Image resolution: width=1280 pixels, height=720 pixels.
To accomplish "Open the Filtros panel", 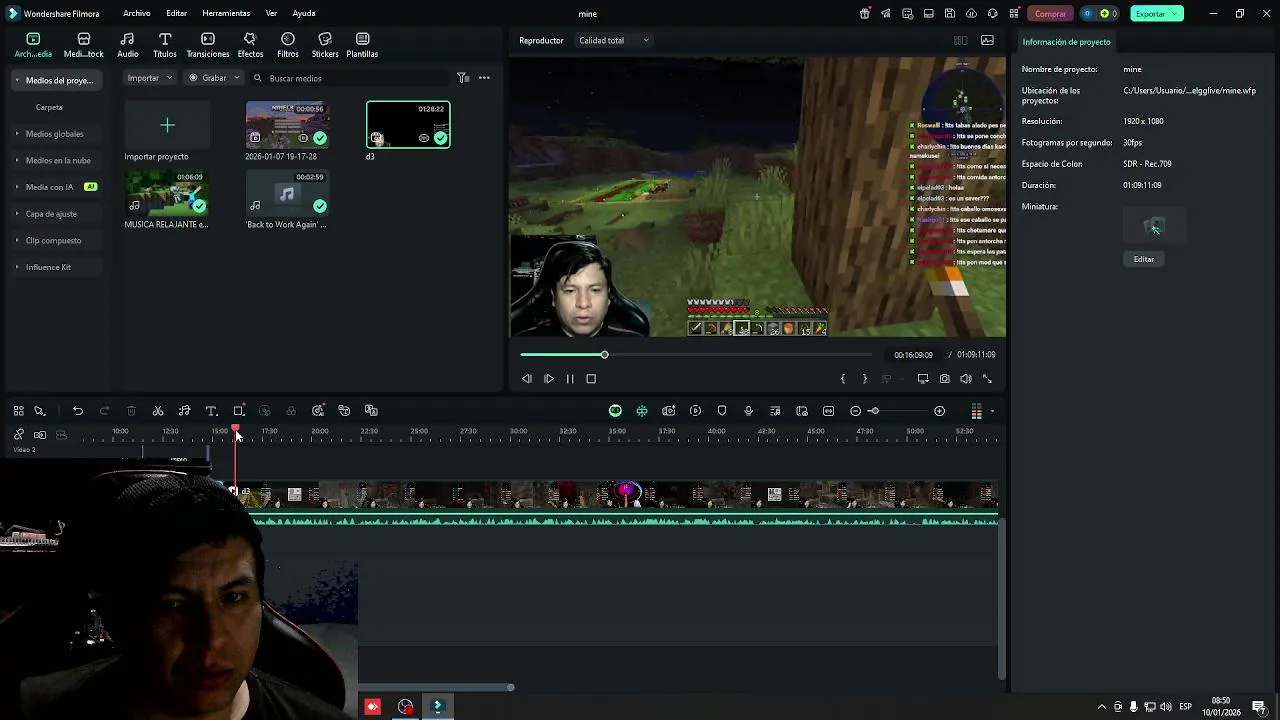I will point(288,45).
